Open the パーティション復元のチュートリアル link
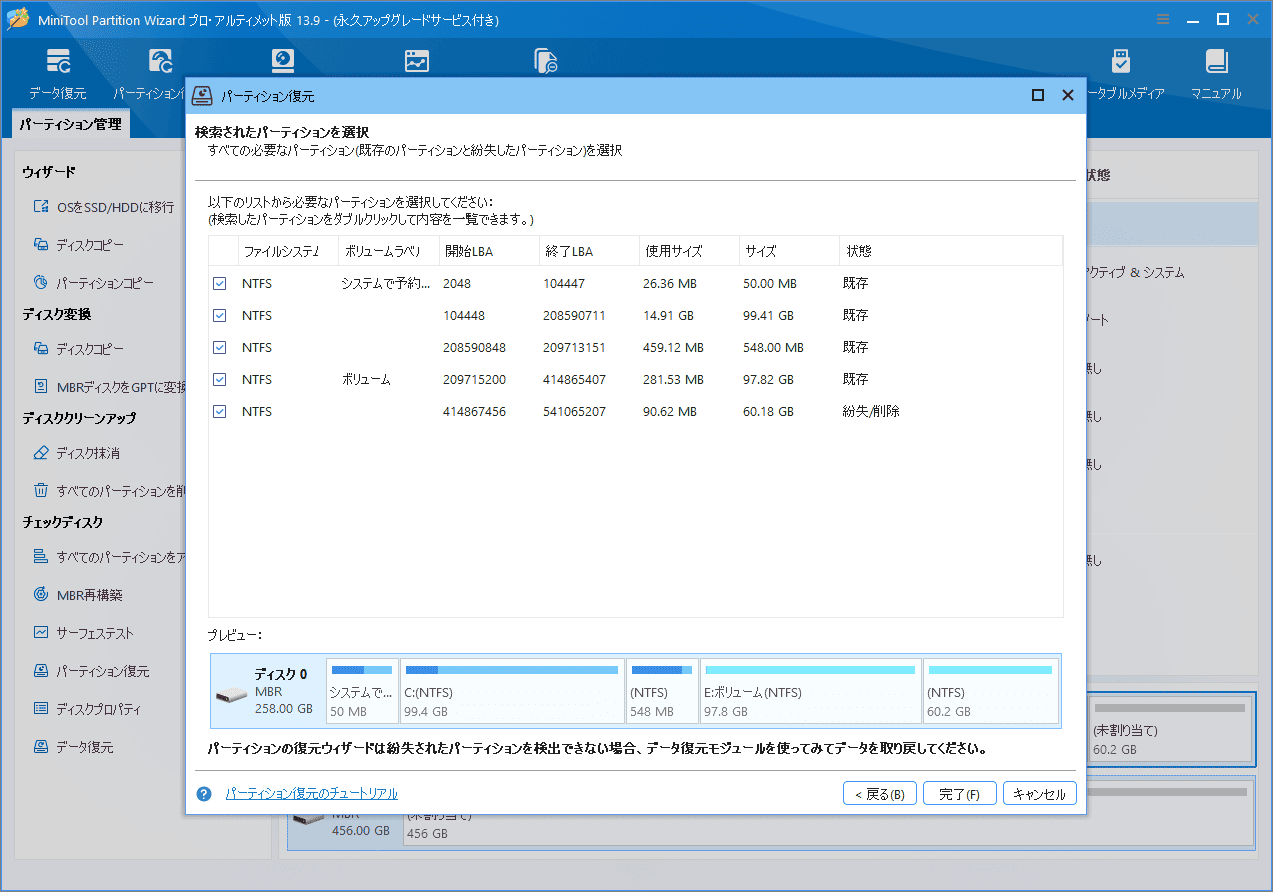 coord(311,794)
